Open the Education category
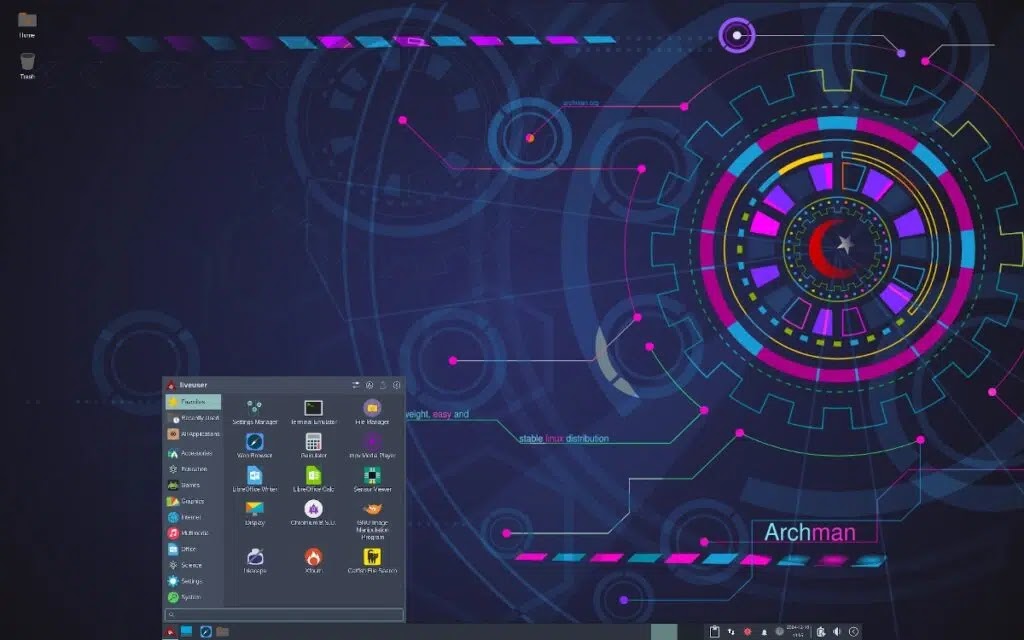1024x640 pixels. click(193, 469)
